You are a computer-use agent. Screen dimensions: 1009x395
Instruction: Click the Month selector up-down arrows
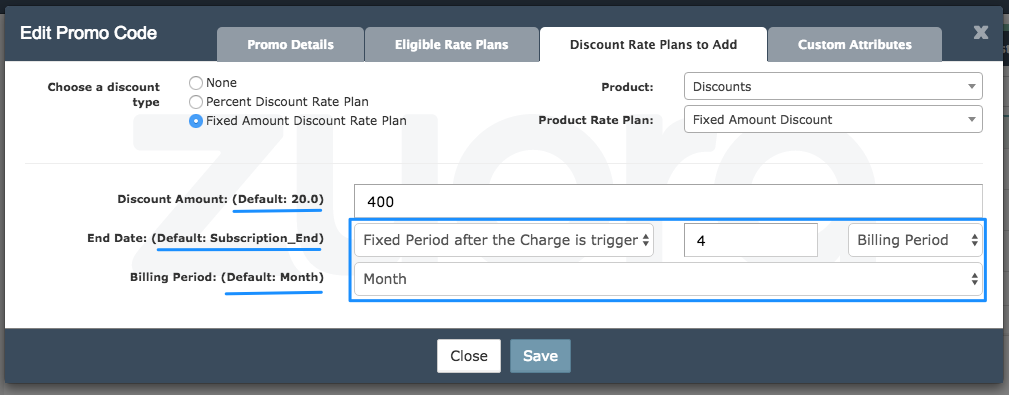tap(974, 279)
